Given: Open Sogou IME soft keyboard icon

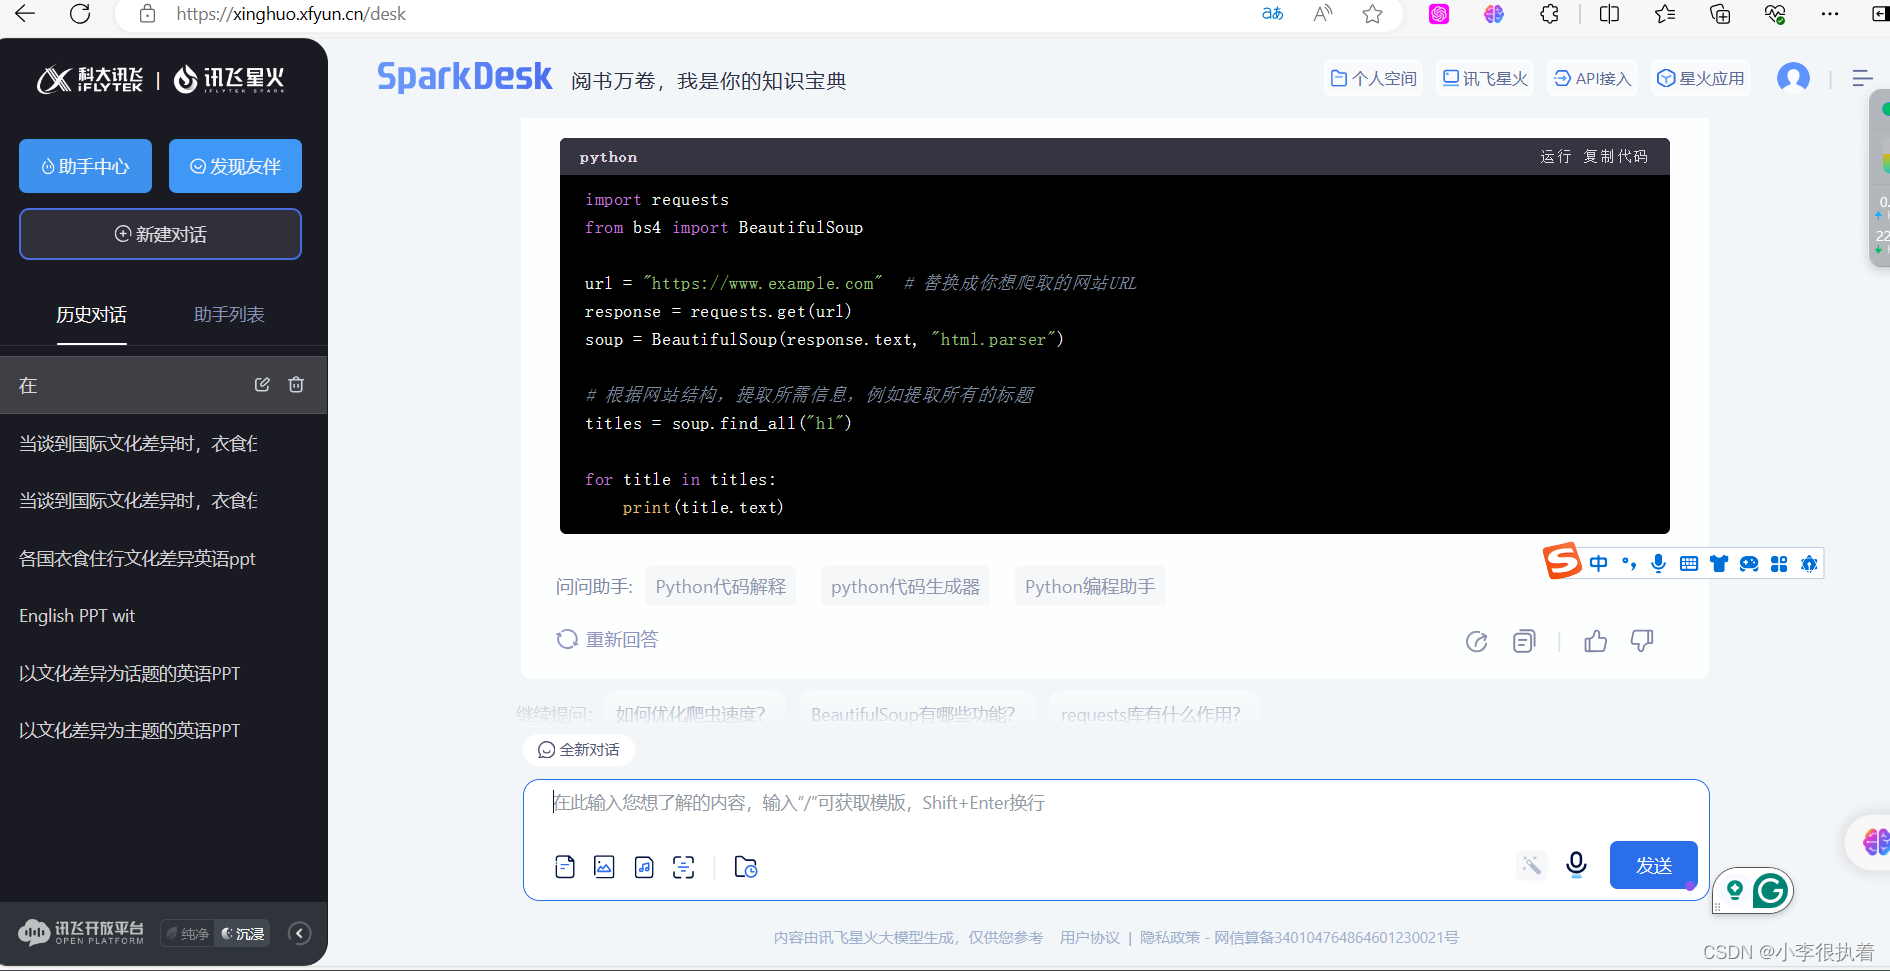Looking at the screenshot, I should [x=1689, y=564].
